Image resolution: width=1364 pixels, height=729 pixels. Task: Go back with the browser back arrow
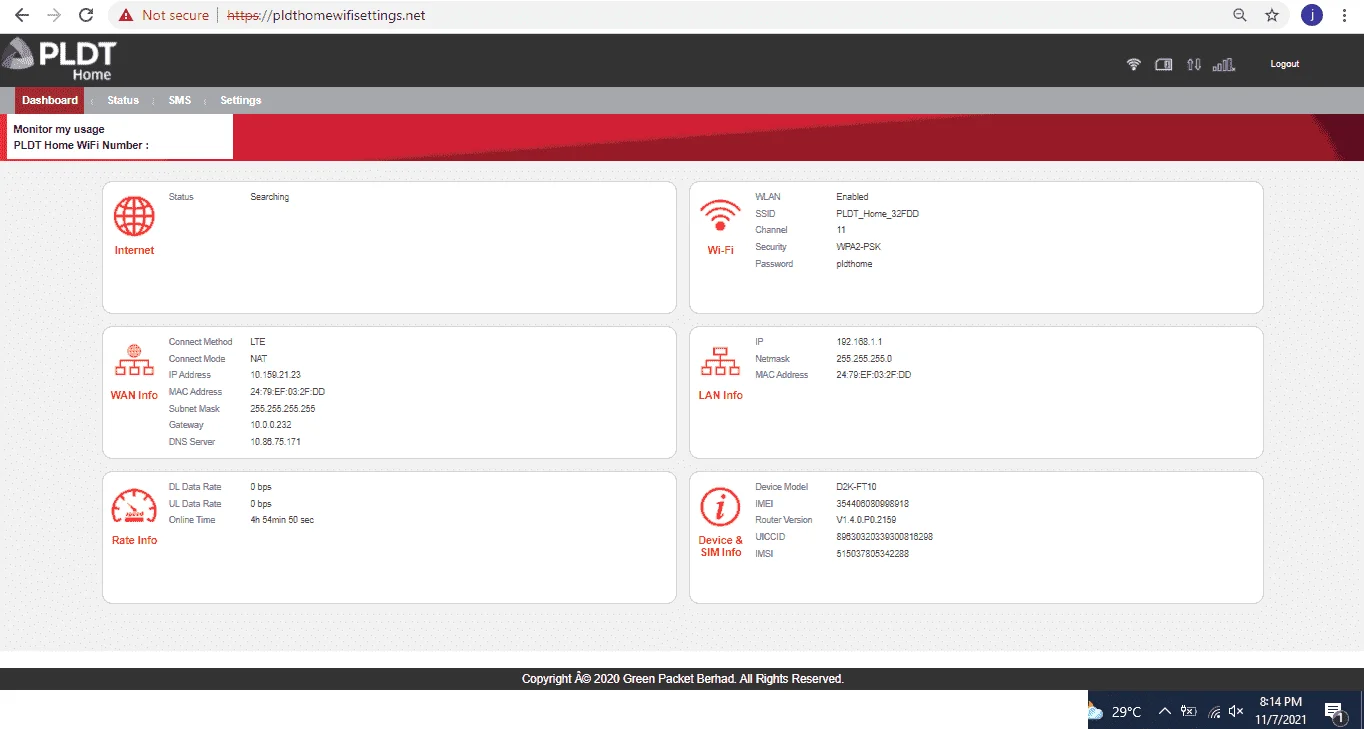point(22,15)
